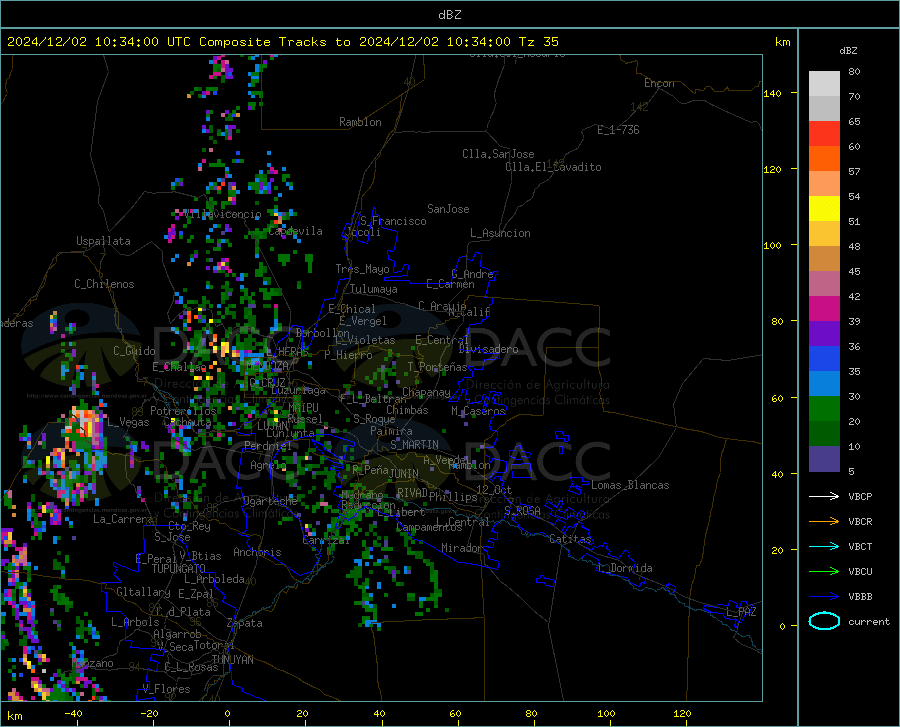Click the Tulumaya place label
This screenshot has width=900, height=727.
tap(374, 289)
